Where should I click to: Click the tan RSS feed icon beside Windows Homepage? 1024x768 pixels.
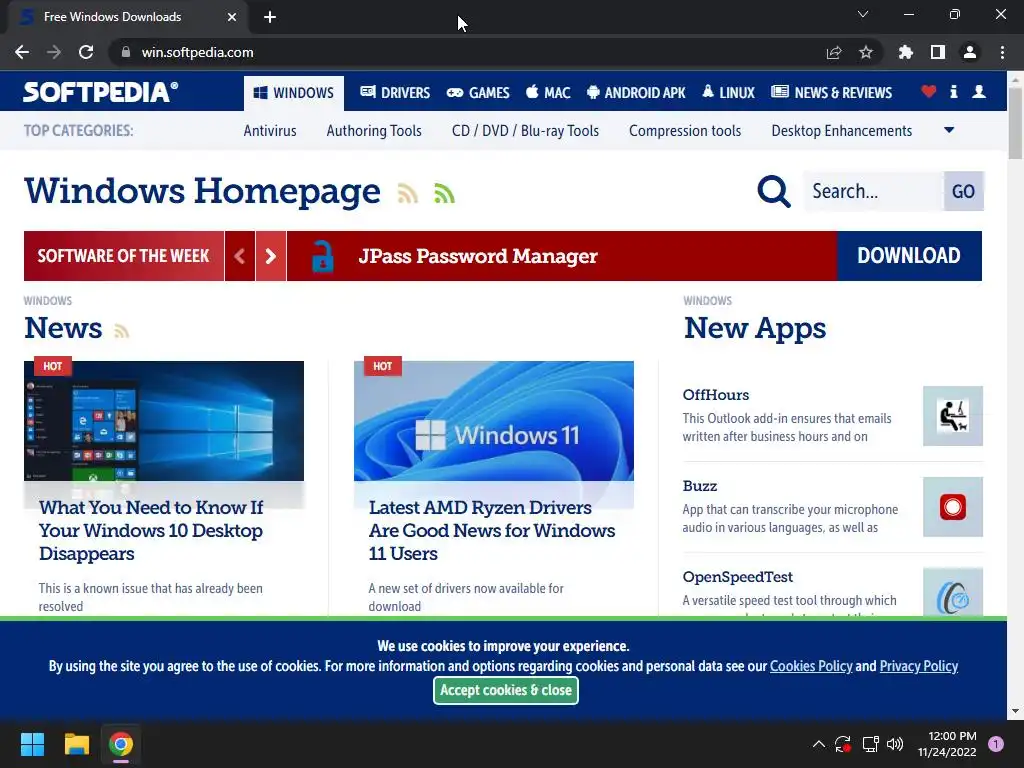pyautogui.click(x=408, y=193)
